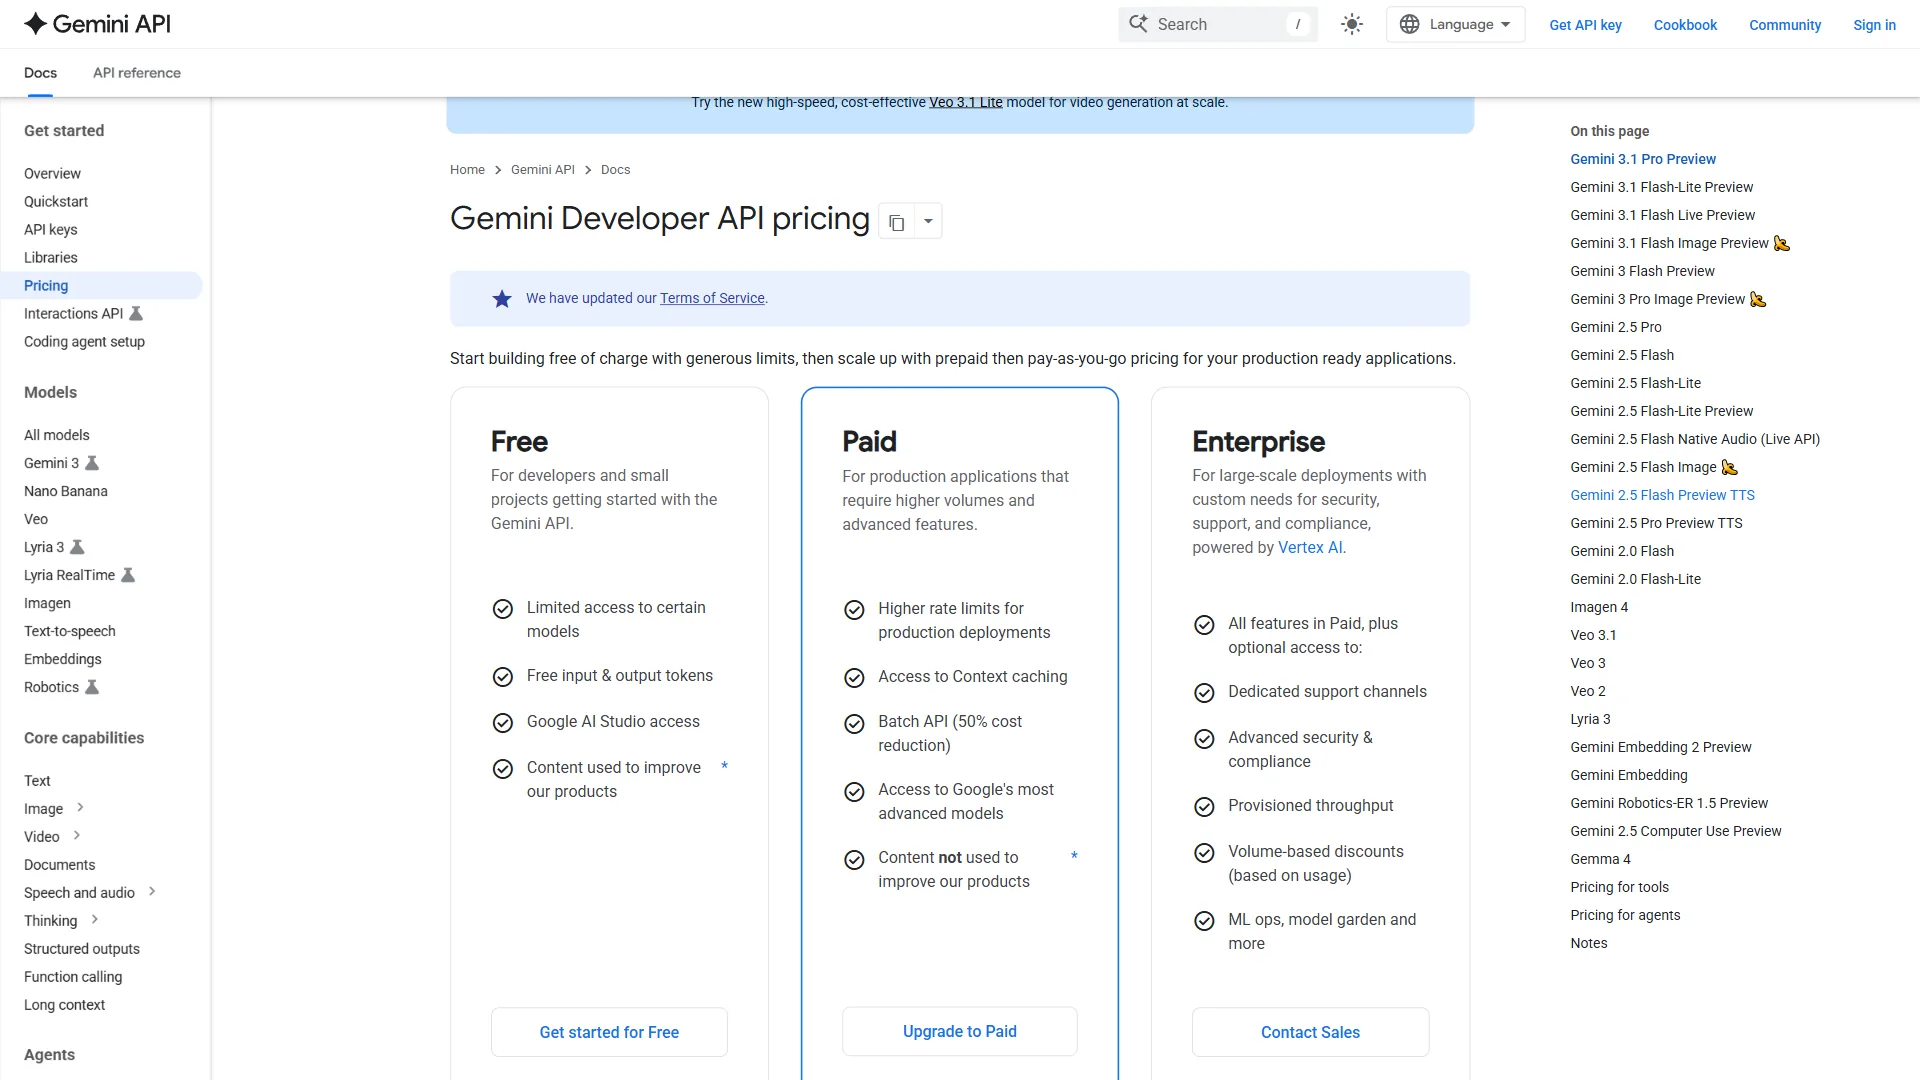
Task: Open the Community top navigation link
Action: click(1785, 25)
